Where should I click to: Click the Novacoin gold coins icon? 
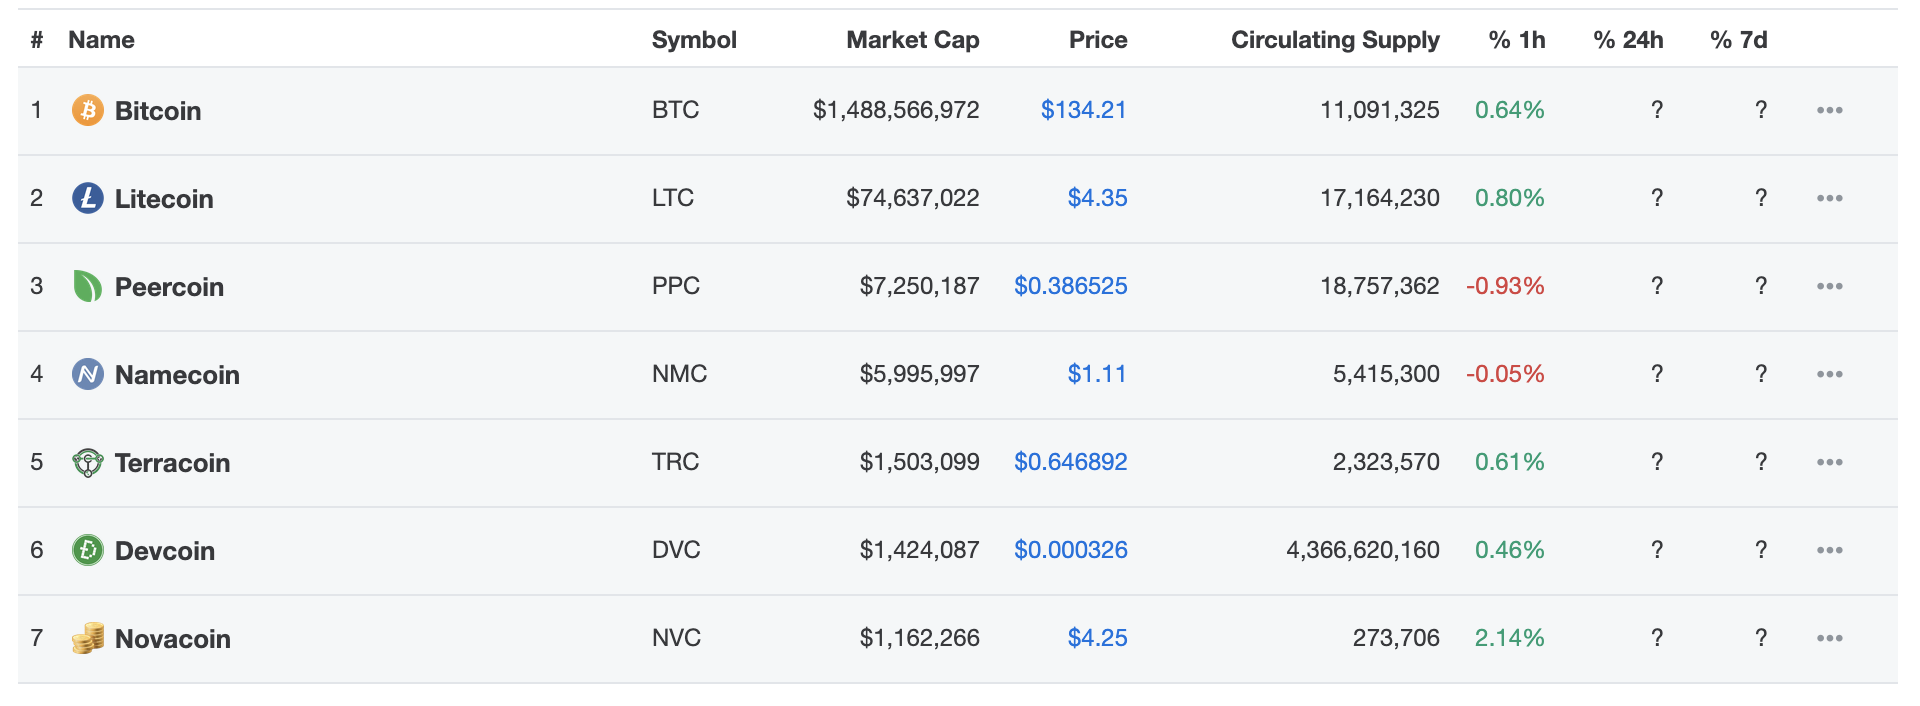pyautogui.click(x=88, y=638)
